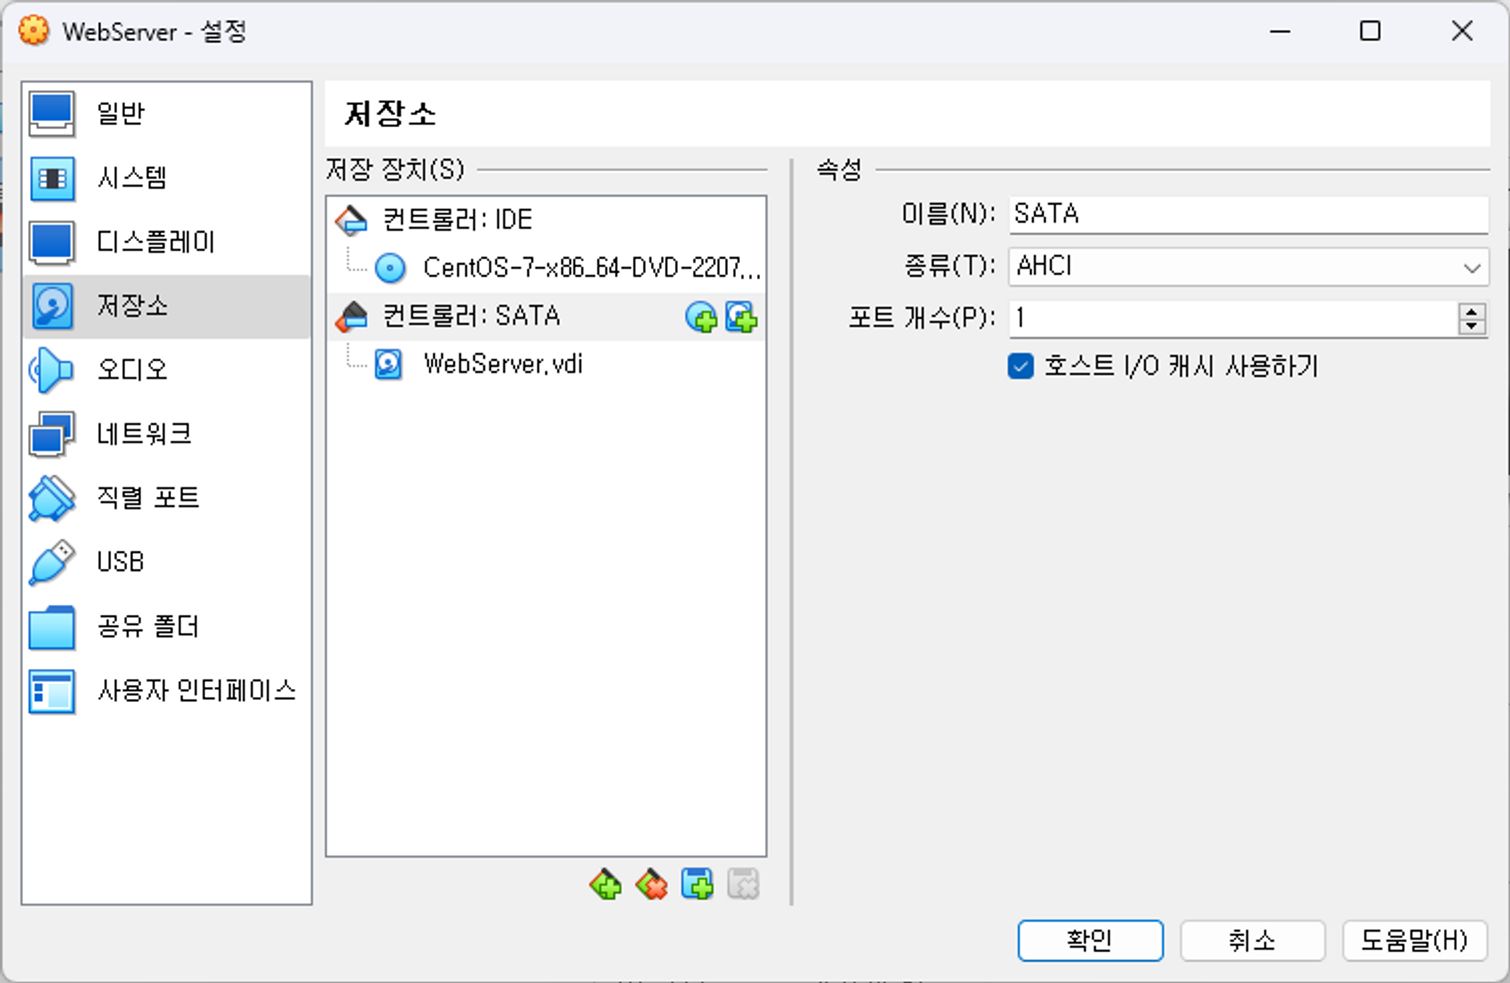Image resolution: width=1510 pixels, height=983 pixels.
Task: Click the 직렬 포트 connector icon in sidebar
Action: [x=52, y=498]
